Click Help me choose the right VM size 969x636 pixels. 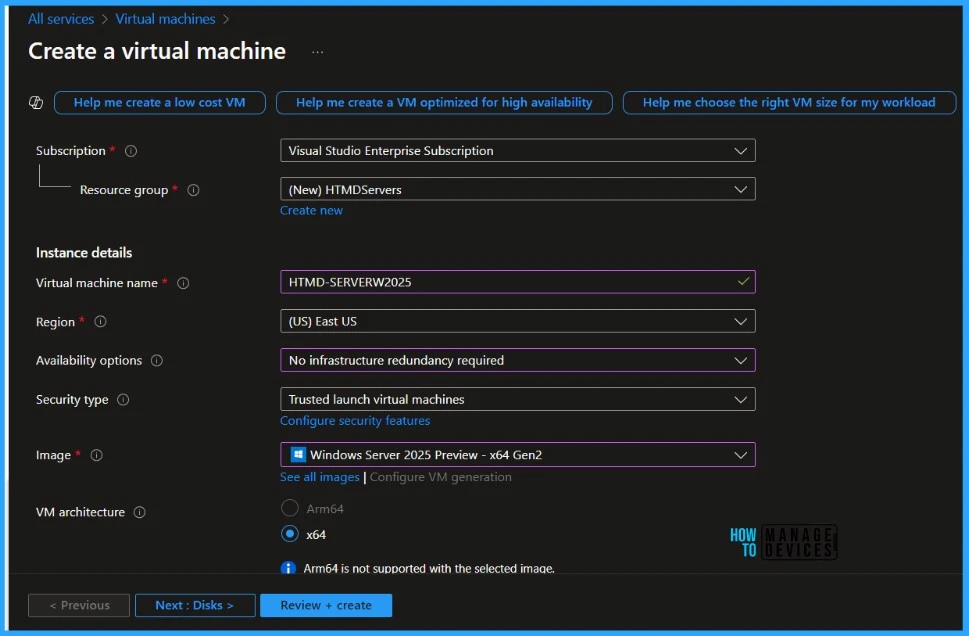pyautogui.click(x=789, y=103)
